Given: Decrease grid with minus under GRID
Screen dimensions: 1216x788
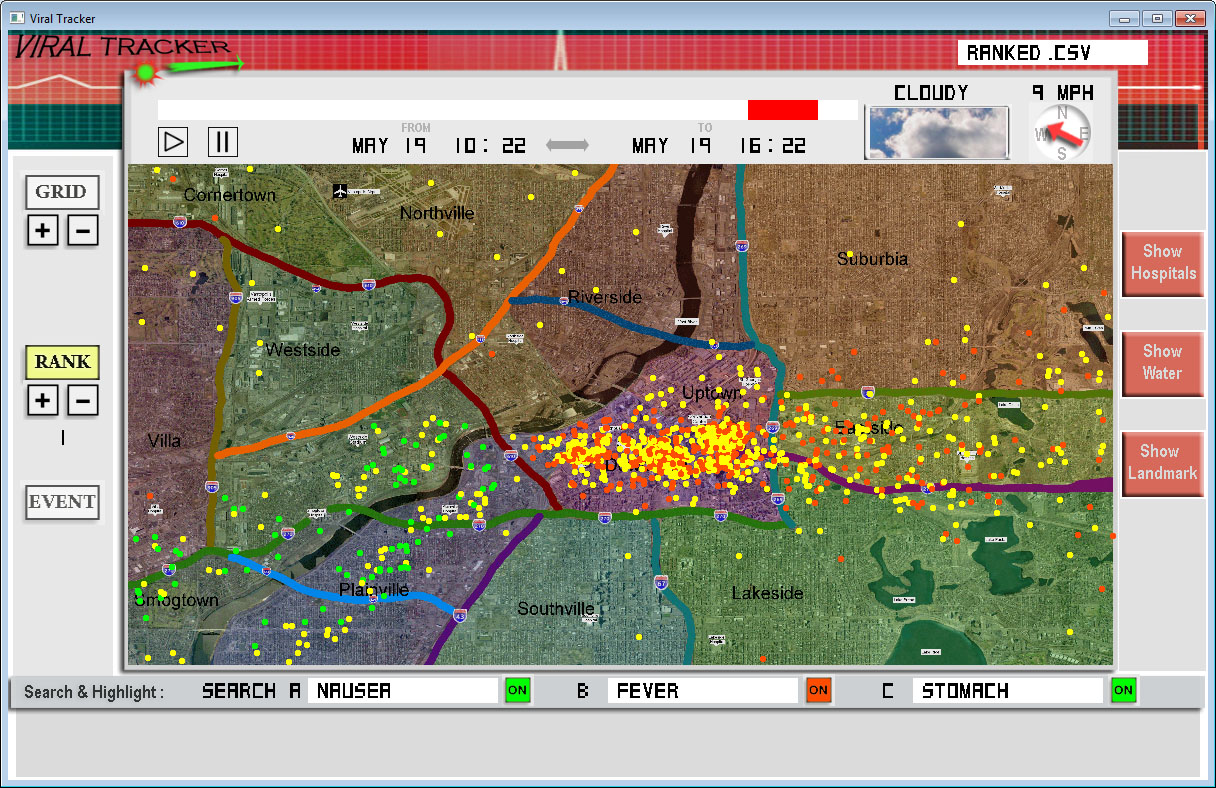Looking at the screenshot, I should pos(83,232).
